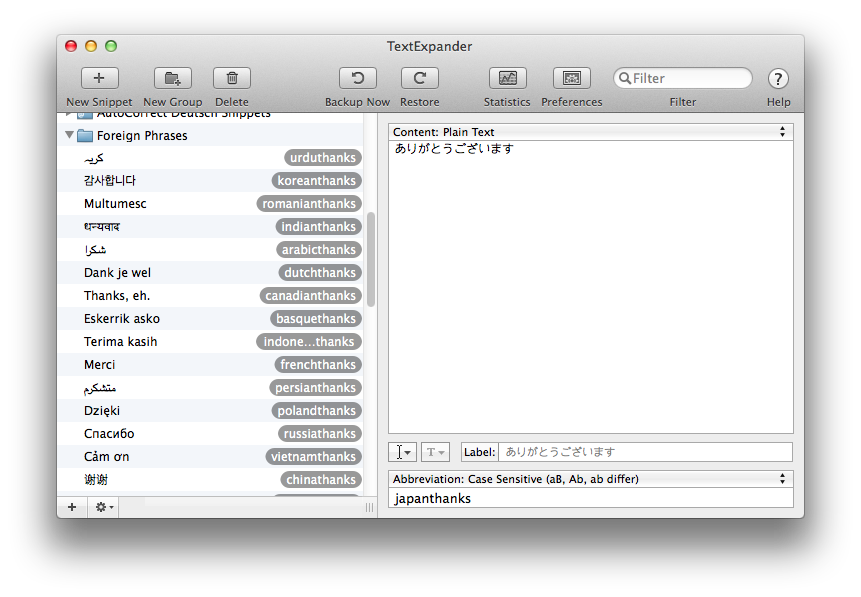This screenshot has width=861, height=597.
Task: Click Backup Now
Action: (357, 78)
